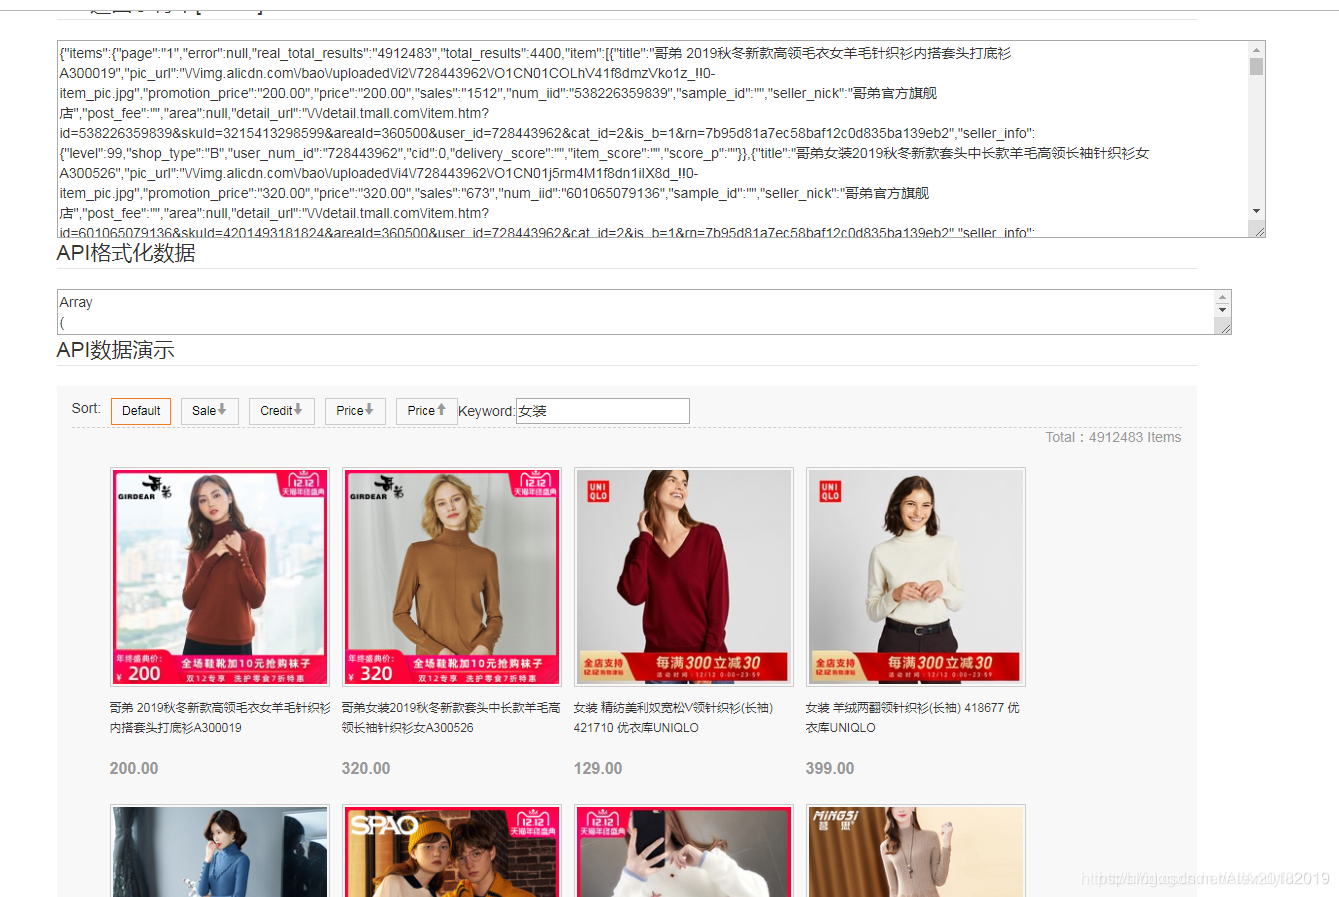The width and height of the screenshot is (1339, 897).
Task: Open product title ending A300526
Action: 451,718
